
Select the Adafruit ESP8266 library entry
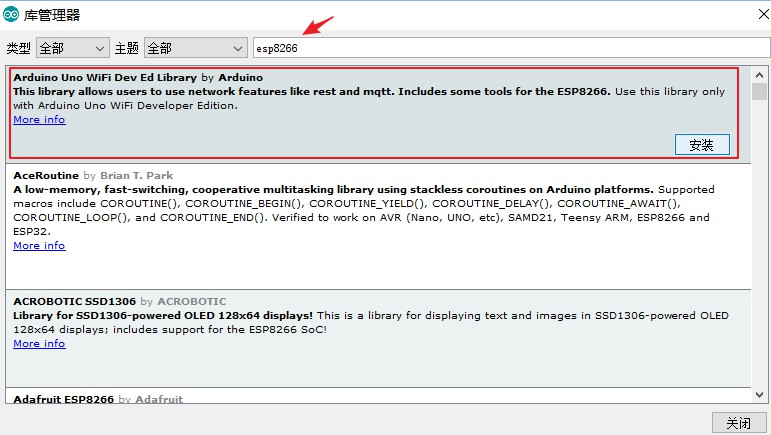(x=378, y=397)
